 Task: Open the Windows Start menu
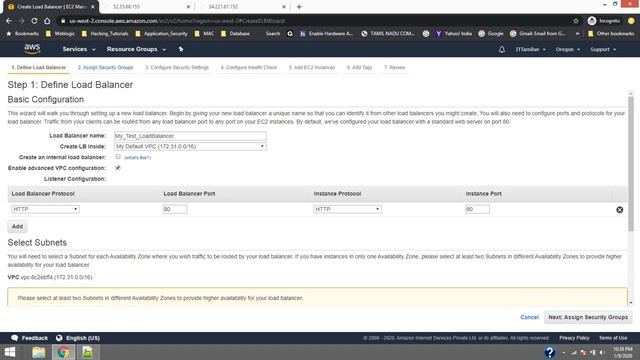(10, 352)
